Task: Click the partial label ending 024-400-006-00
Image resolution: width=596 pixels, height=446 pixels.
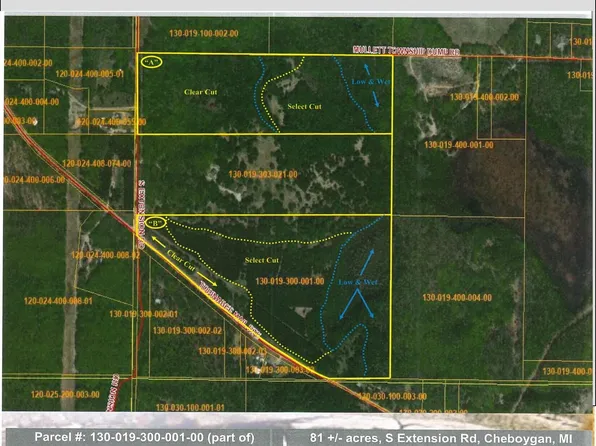Action: [x=34, y=179]
